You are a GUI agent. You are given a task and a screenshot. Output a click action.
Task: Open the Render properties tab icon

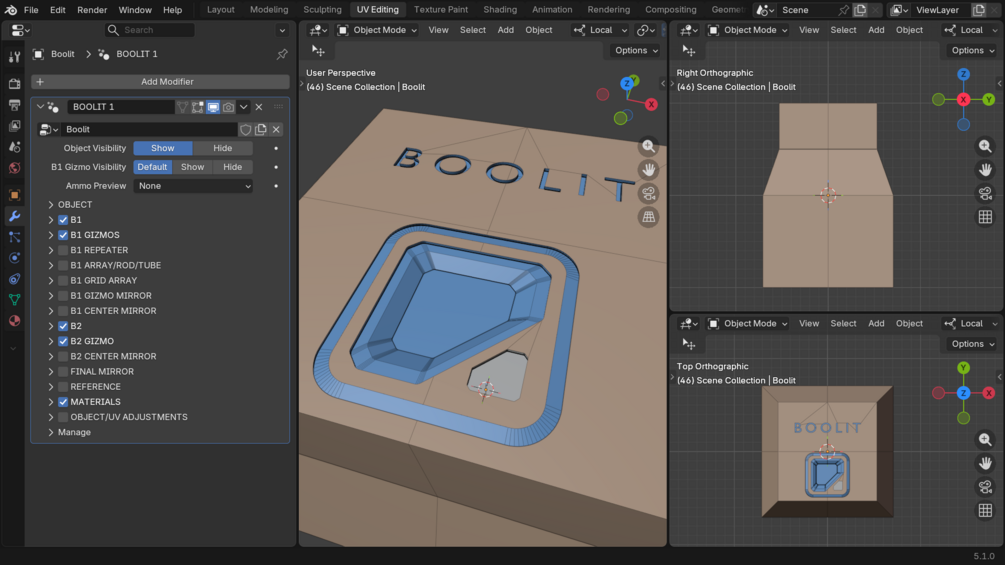(x=14, y=83)
